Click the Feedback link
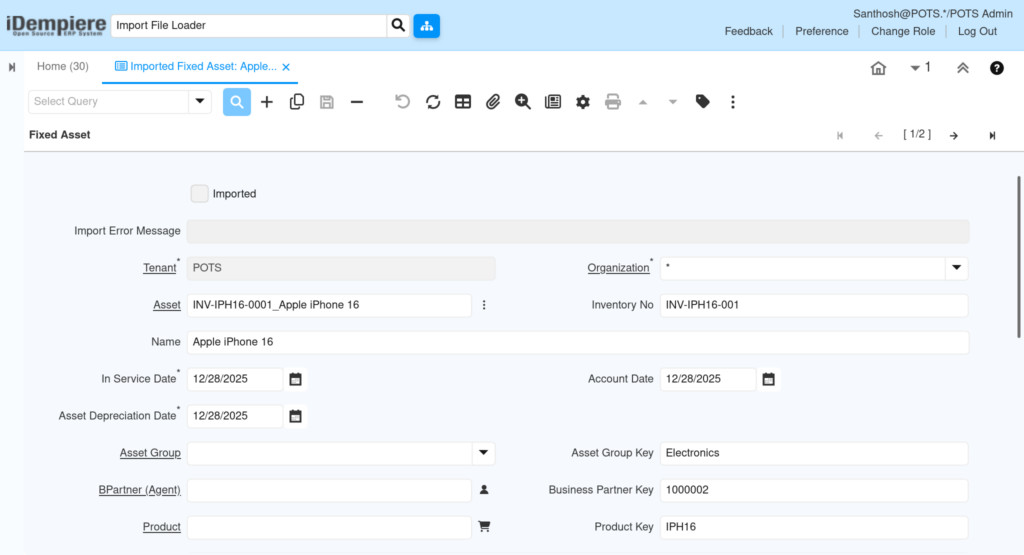Screen dimensions: 1024x555 pyautogui.click(x=748, y=31)
